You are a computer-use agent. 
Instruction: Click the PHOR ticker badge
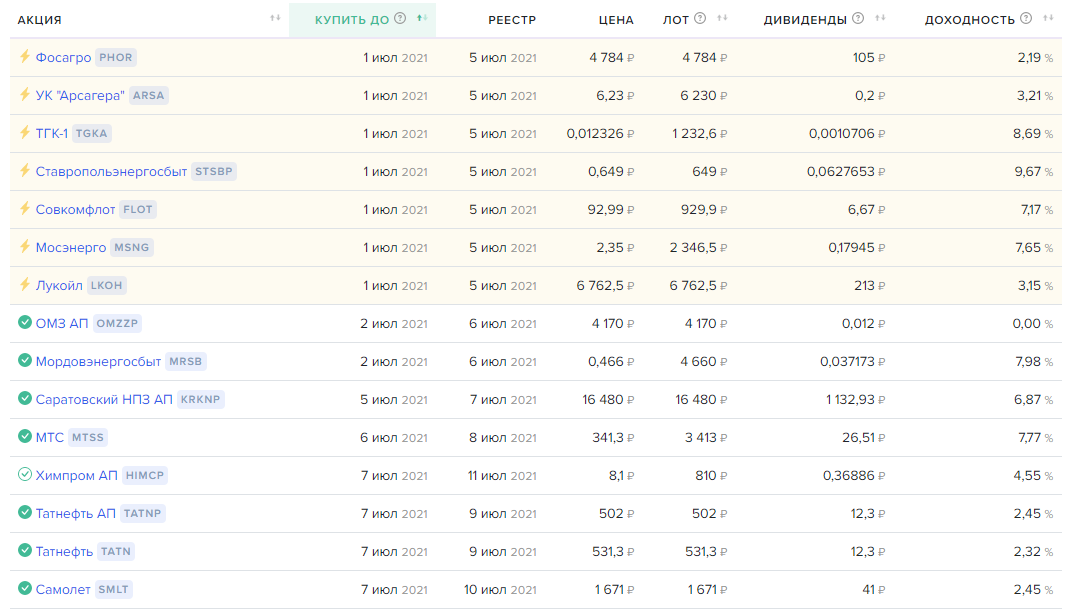[116, 57]
